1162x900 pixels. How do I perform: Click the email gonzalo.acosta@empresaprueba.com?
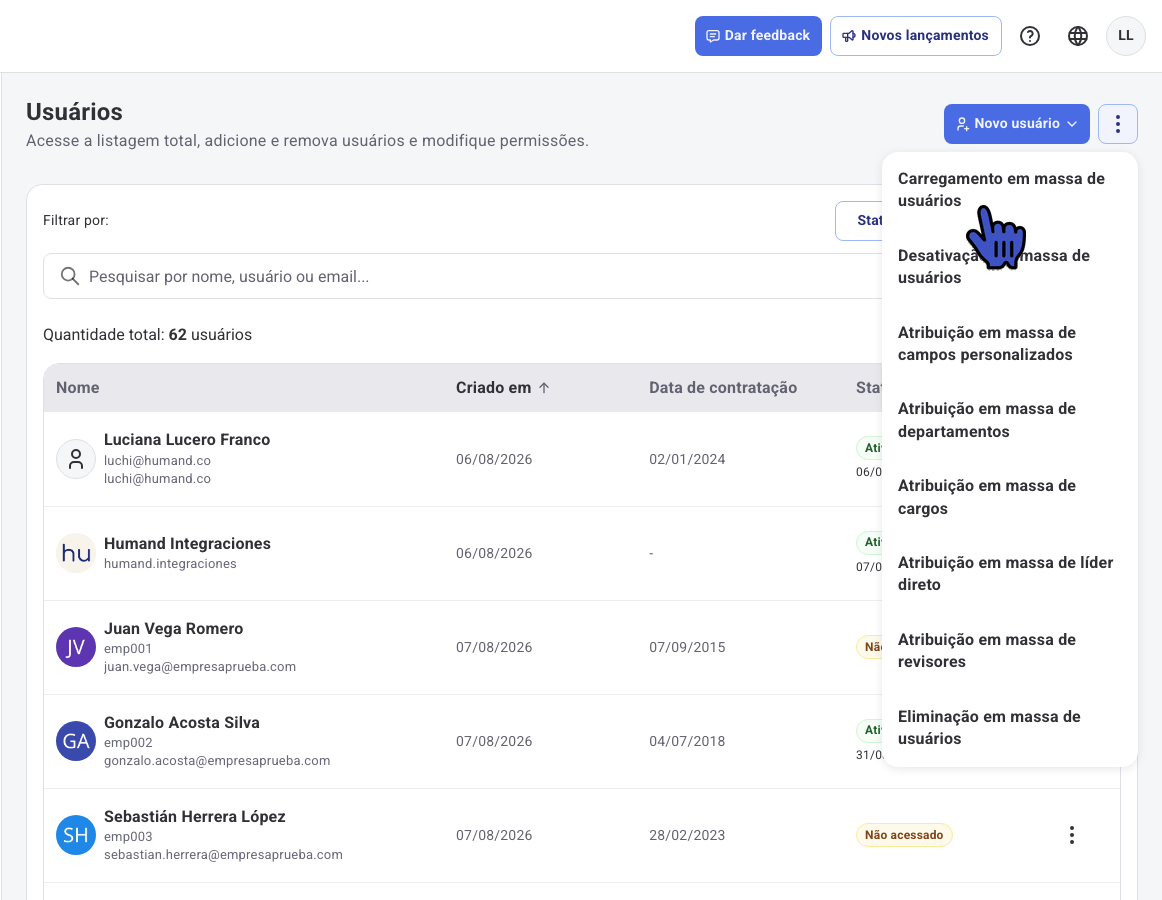tap(217, 761)
